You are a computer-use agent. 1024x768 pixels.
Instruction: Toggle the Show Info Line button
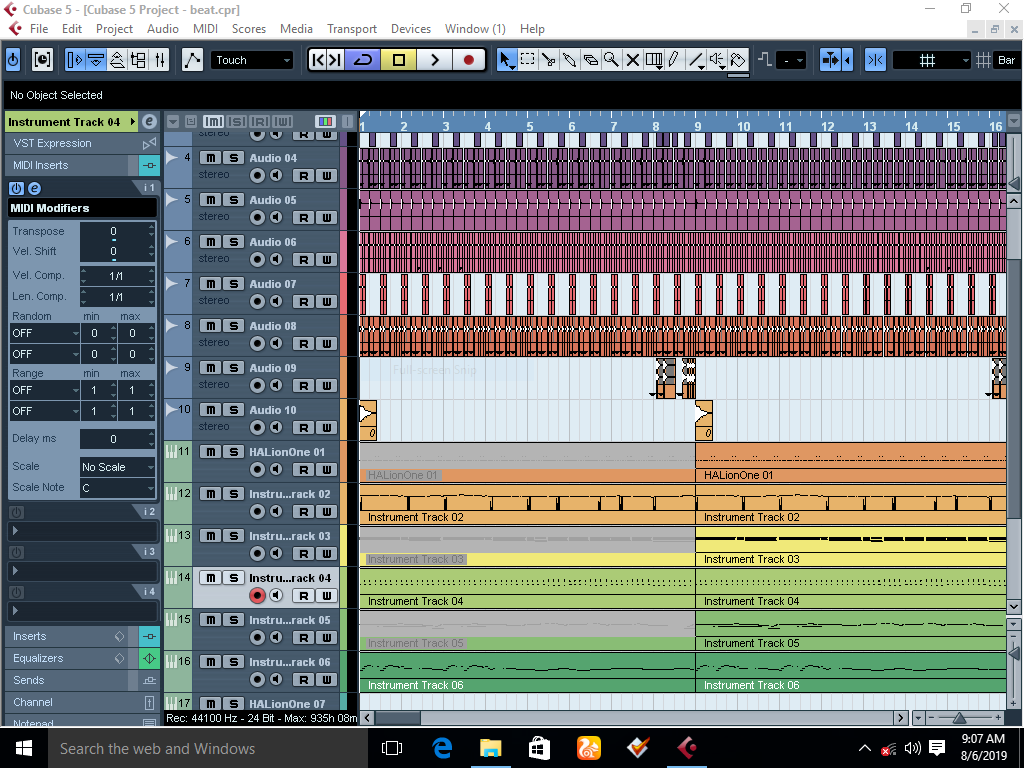pos(96,60)
